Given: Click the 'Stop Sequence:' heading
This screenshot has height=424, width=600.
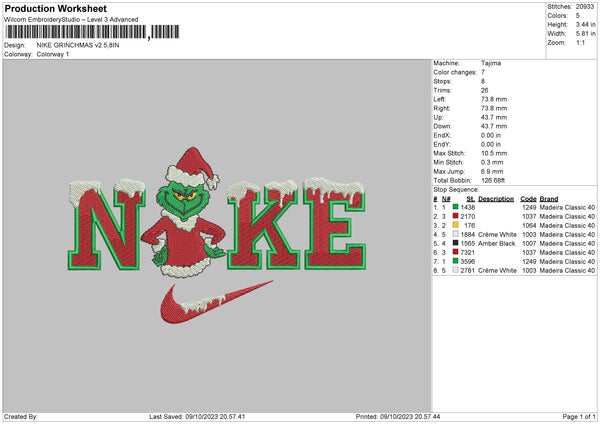Looking at the screenshot, I should coord(456,189).
